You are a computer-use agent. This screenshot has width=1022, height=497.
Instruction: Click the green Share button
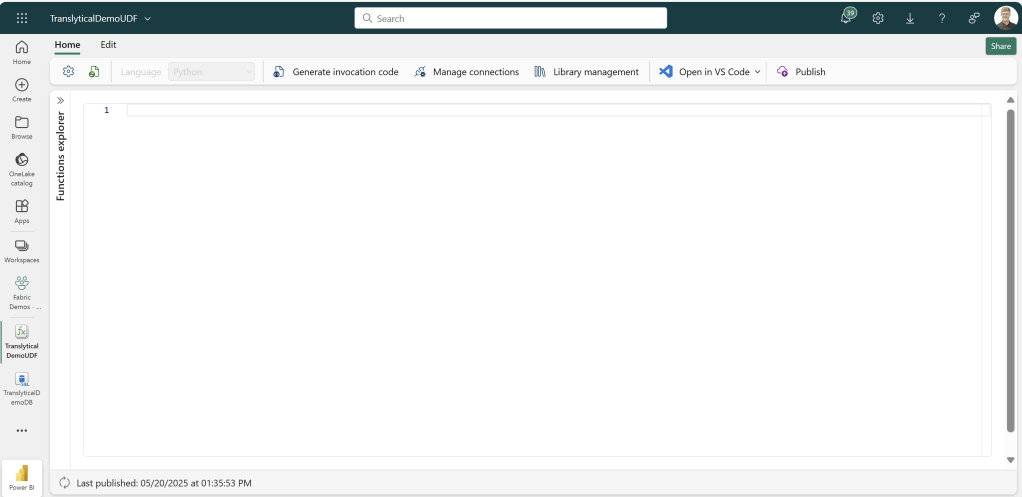[x=1000, y=46]
